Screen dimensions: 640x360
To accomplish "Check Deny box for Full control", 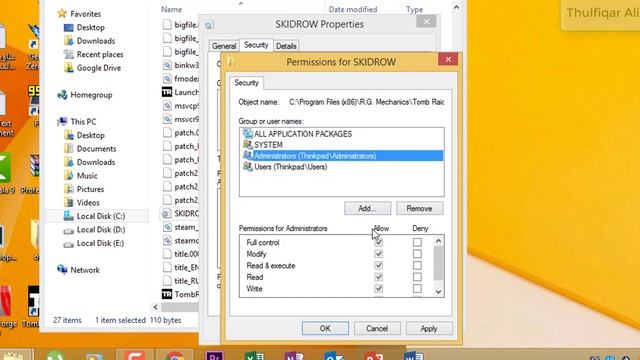I will point(417,242).
